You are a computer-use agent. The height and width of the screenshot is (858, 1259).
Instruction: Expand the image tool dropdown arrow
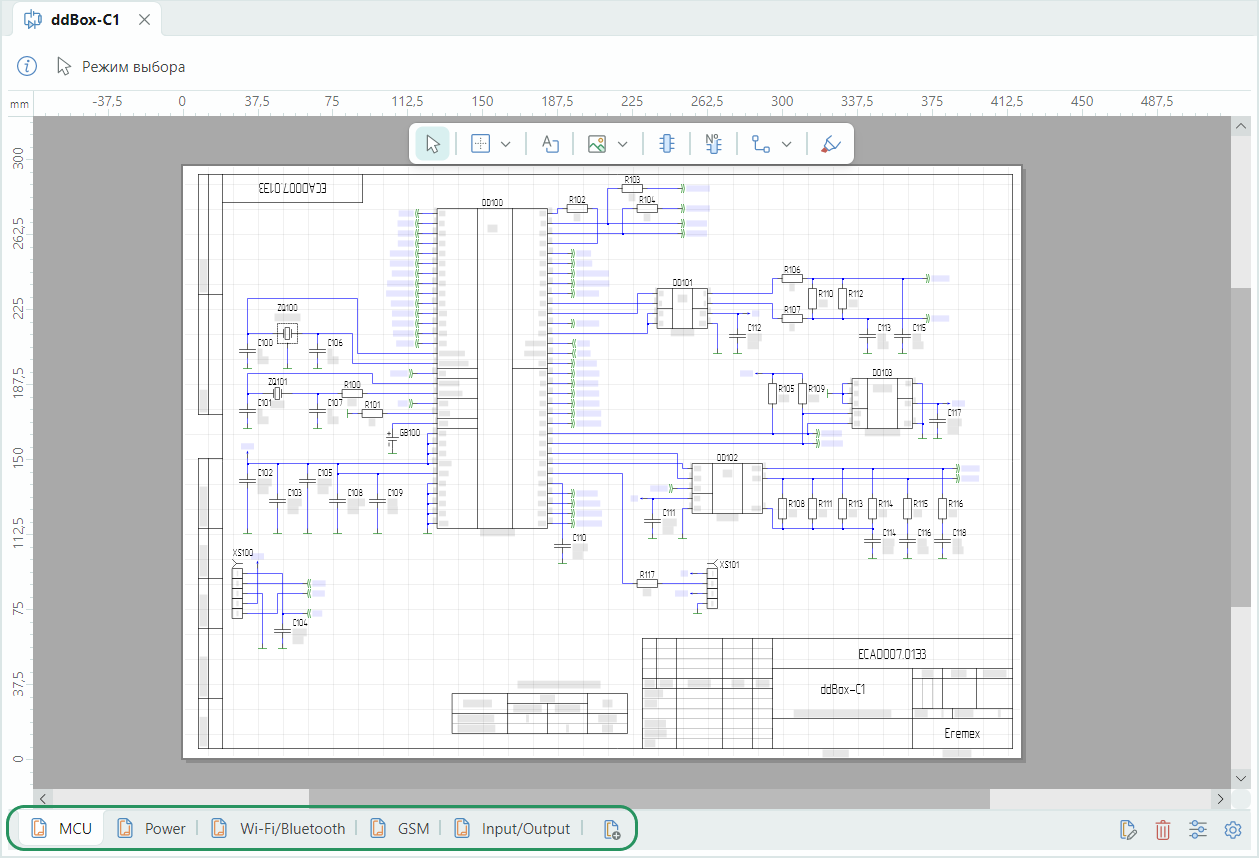click(x=622, y=144)
